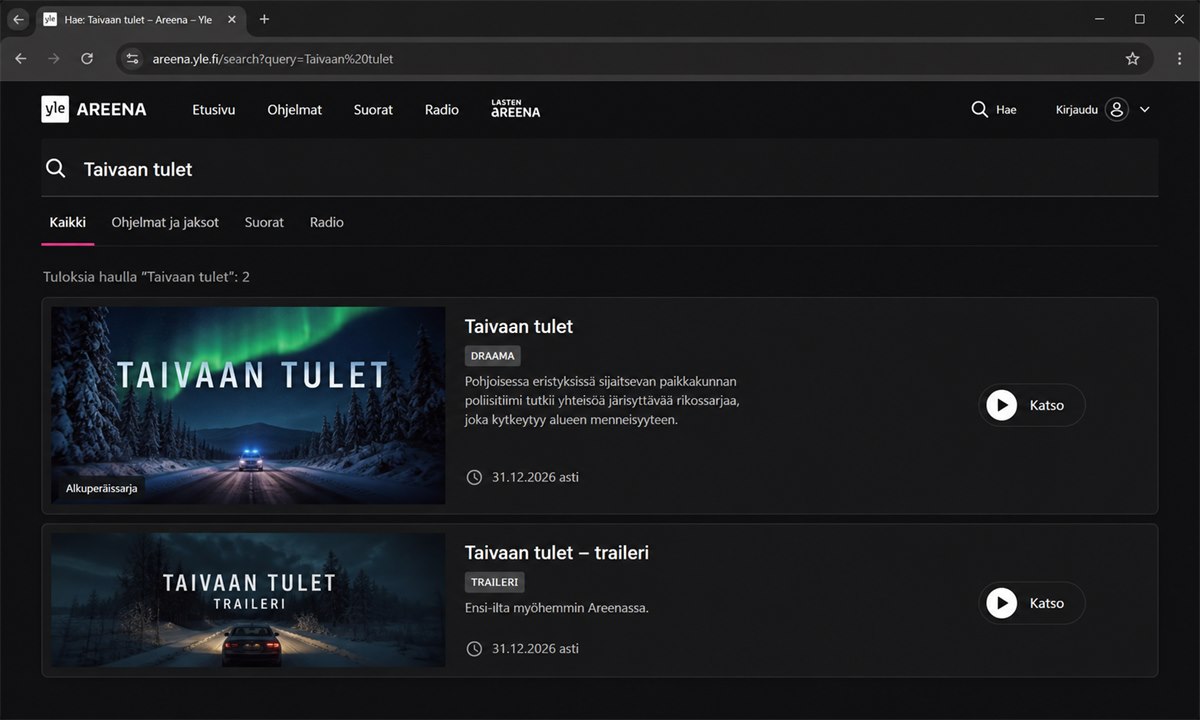Switch to the Radio results tab
This screenshot has width=1200, height=720.
pyautogui.click(x=327, y=222)
